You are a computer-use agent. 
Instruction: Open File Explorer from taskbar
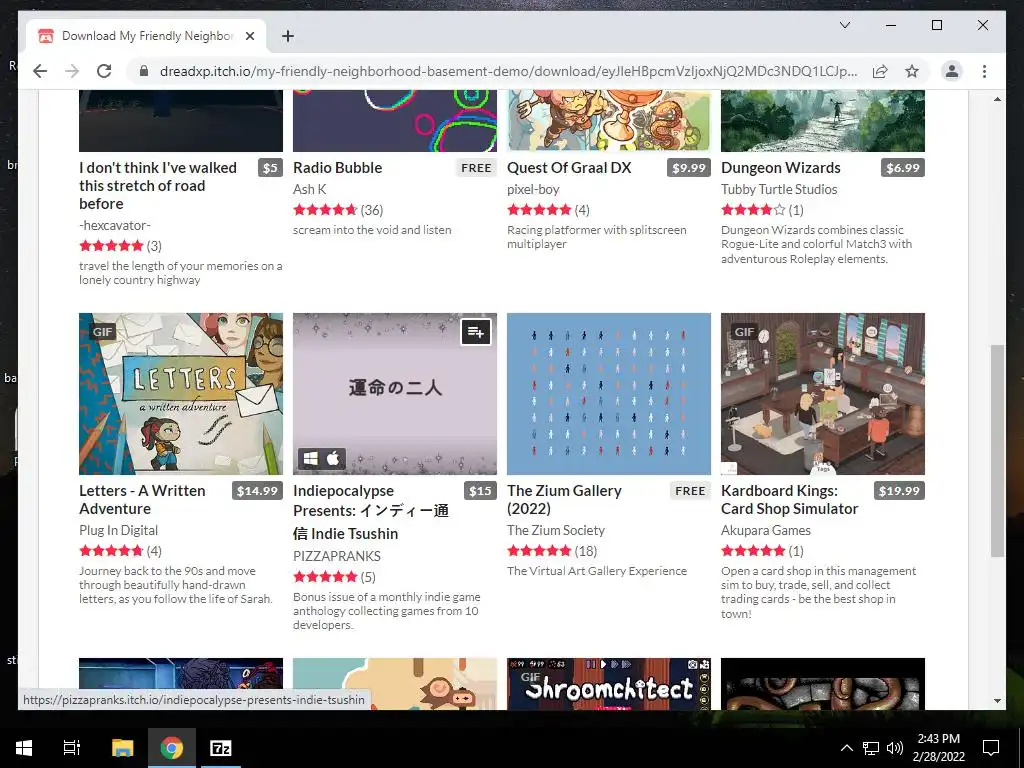(122, 748)
